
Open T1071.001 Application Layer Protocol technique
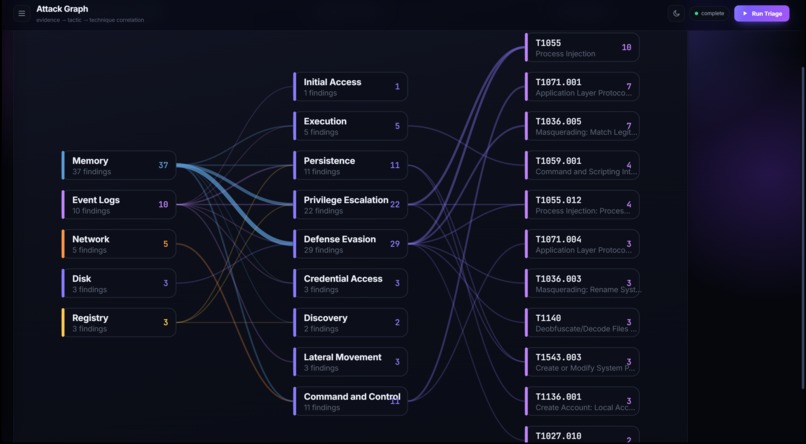tap(582, 86)
